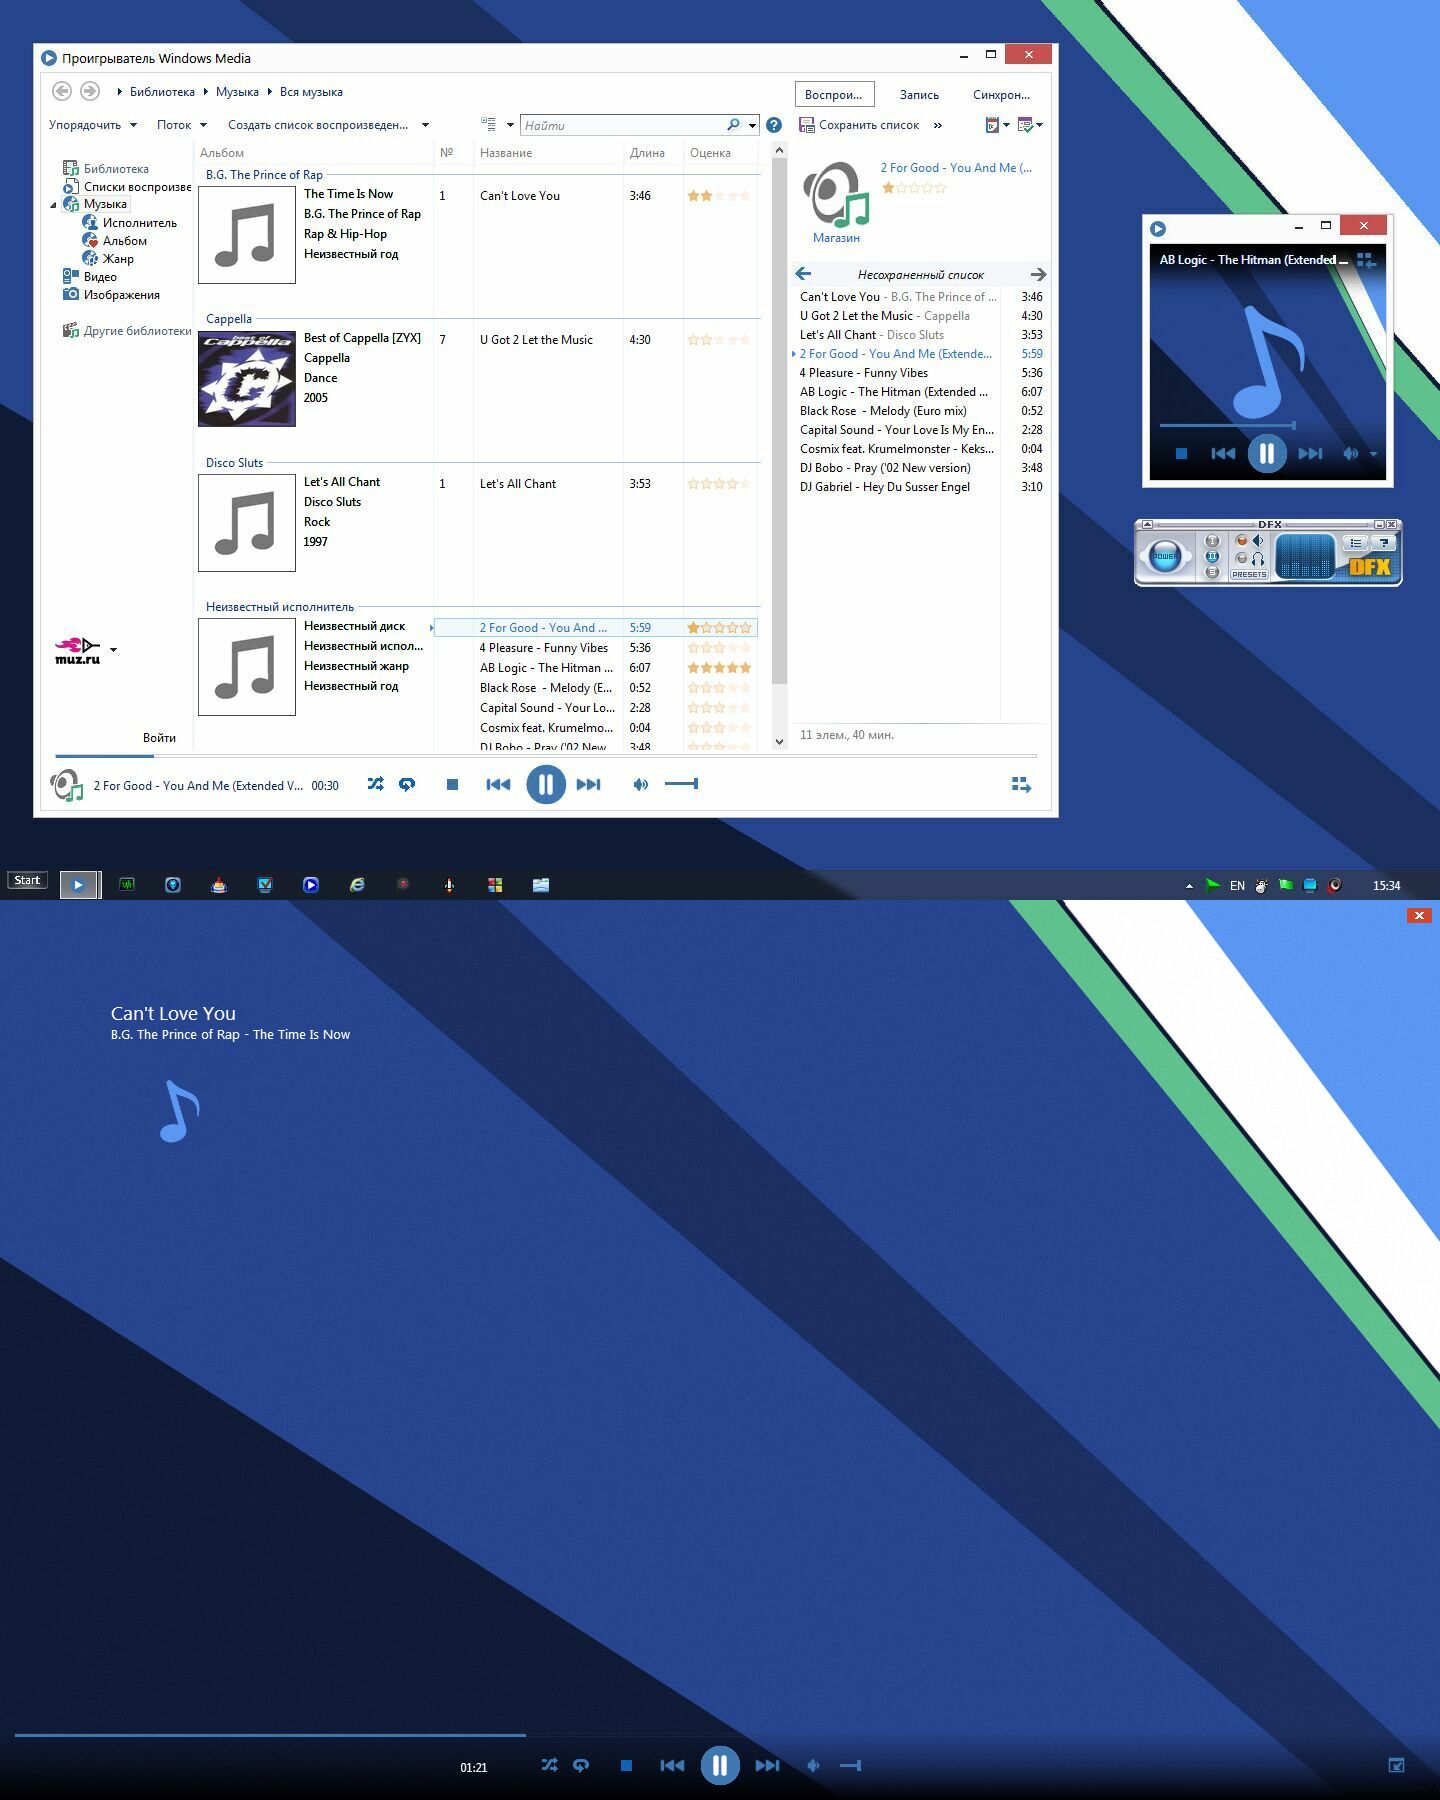Open the view options dropdown arrow
This screenshot has width=1440, height=1800.
(510, 125)
